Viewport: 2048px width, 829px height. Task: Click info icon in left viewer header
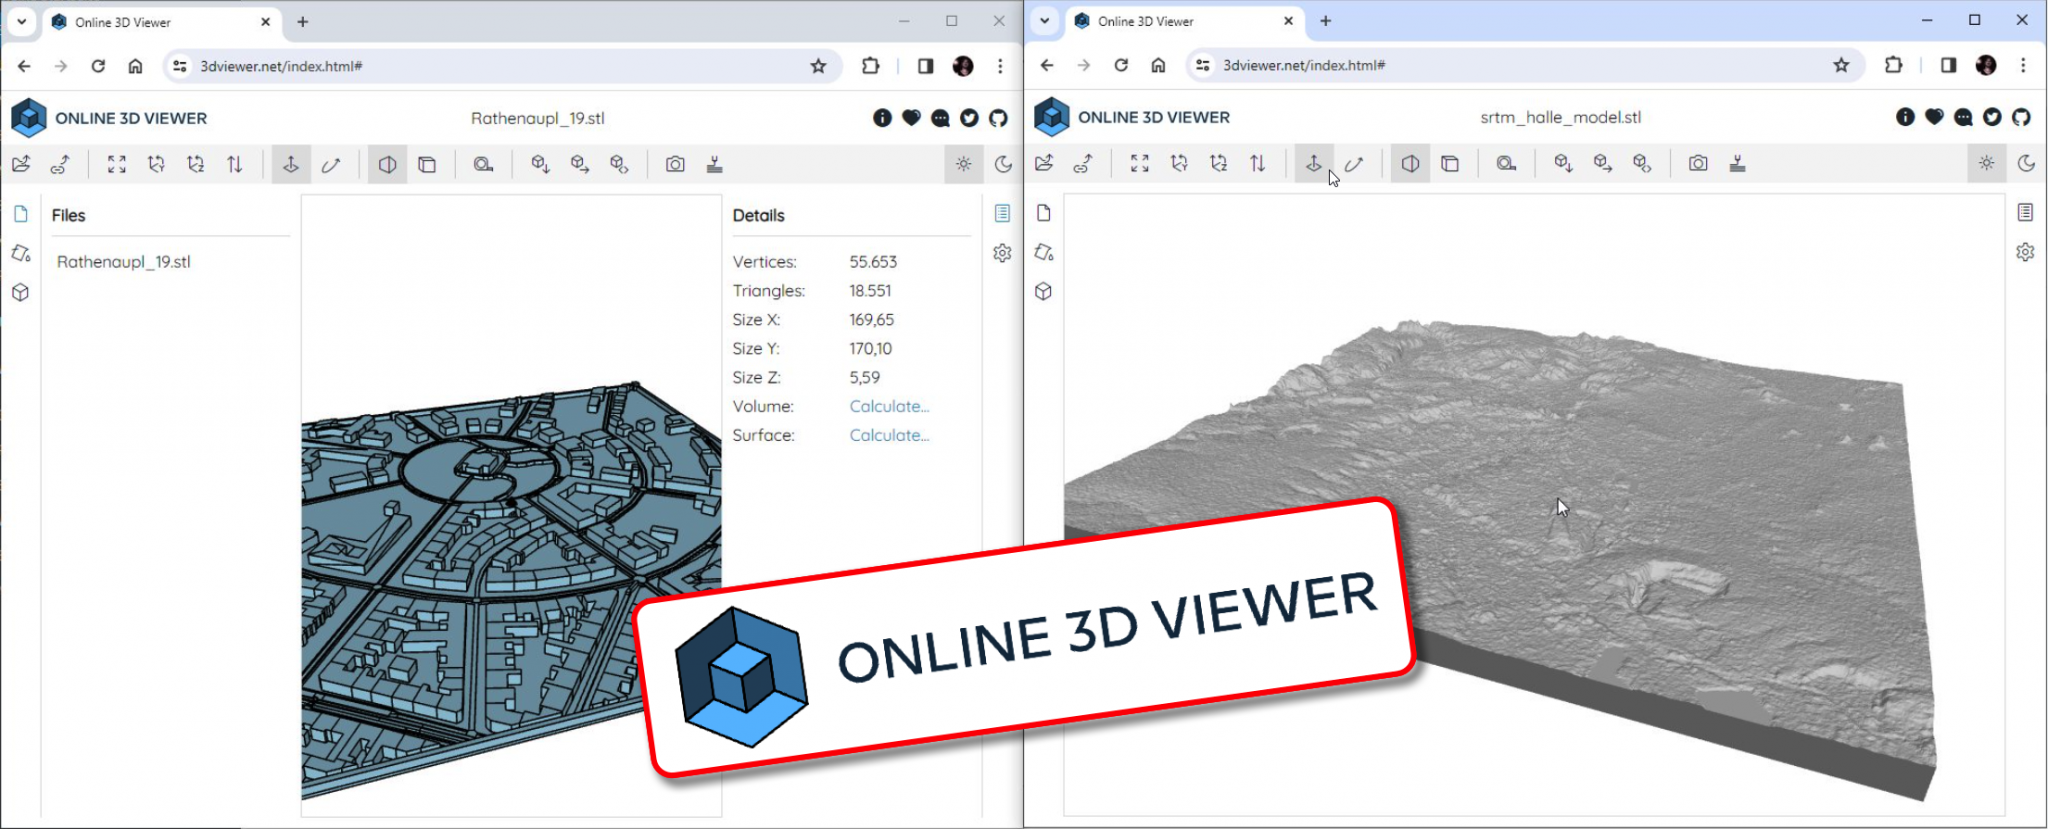point(882,118)
